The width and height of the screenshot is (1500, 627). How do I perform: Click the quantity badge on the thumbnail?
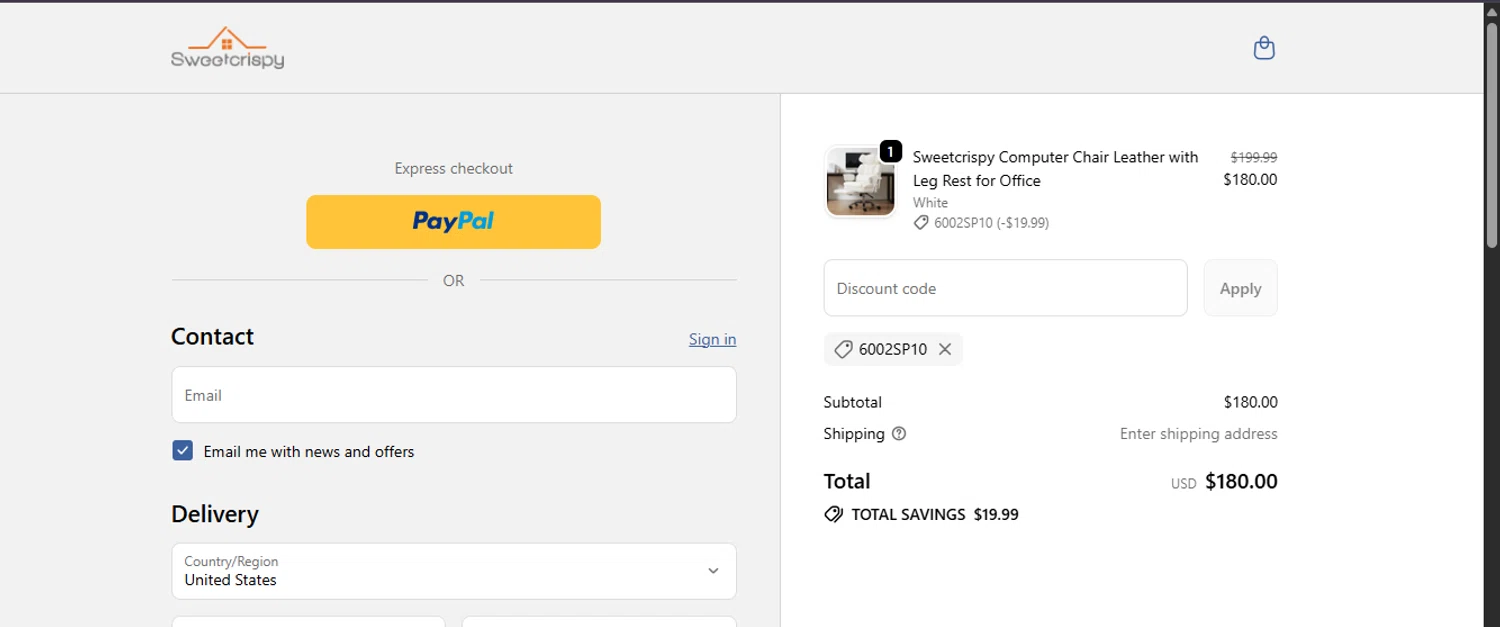click(x=890, y=152)
